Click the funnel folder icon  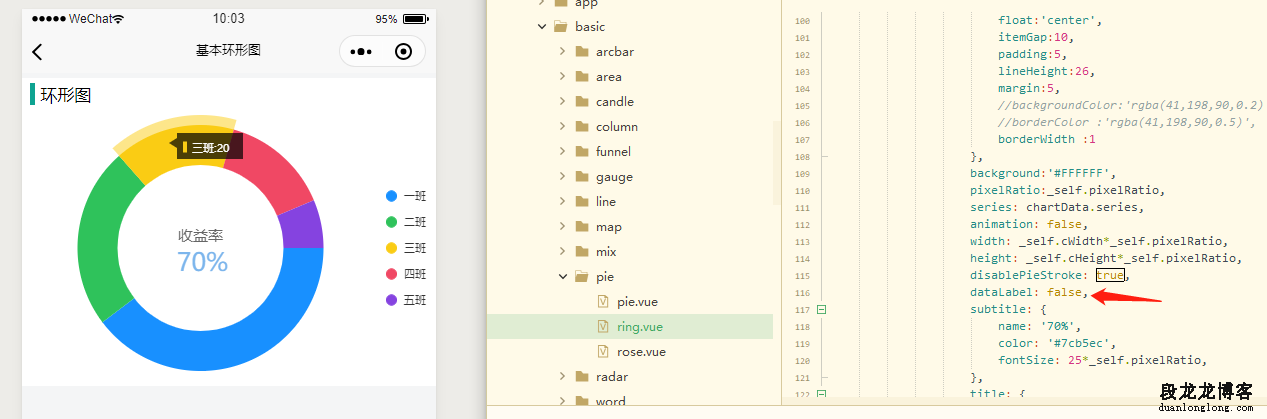pos(581,151)
